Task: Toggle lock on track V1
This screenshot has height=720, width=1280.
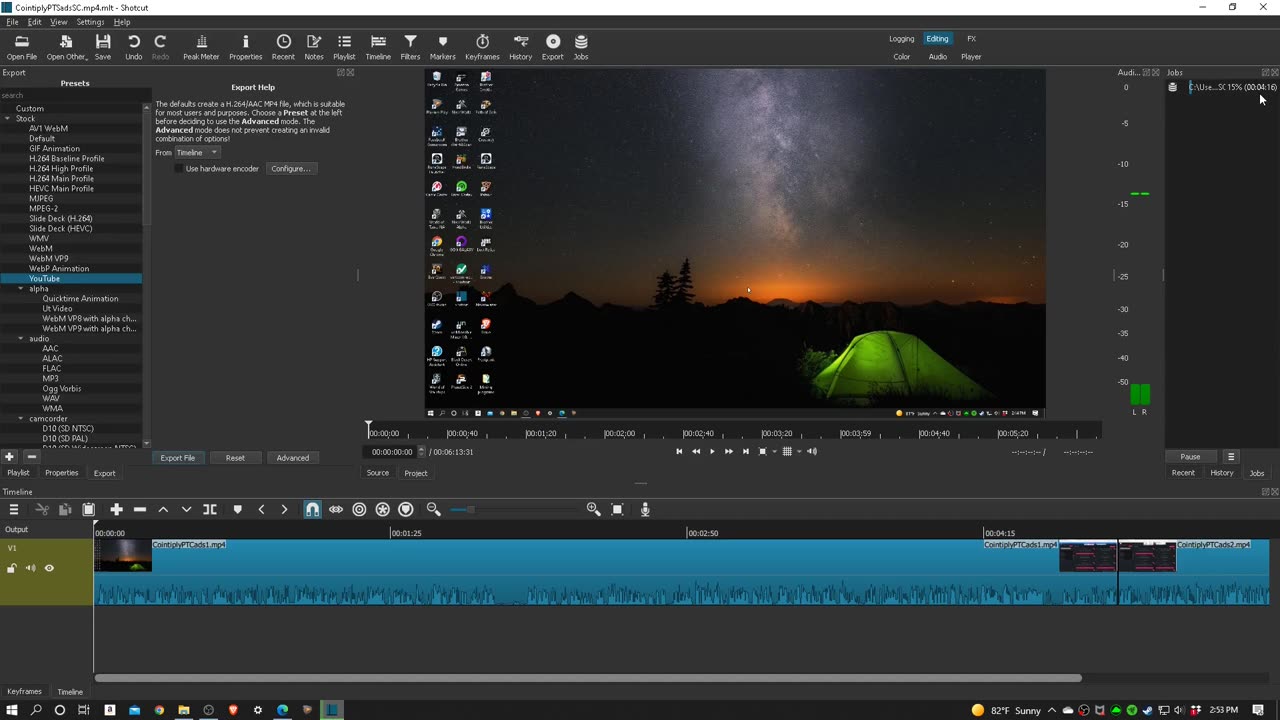Action: pos(12,568)
